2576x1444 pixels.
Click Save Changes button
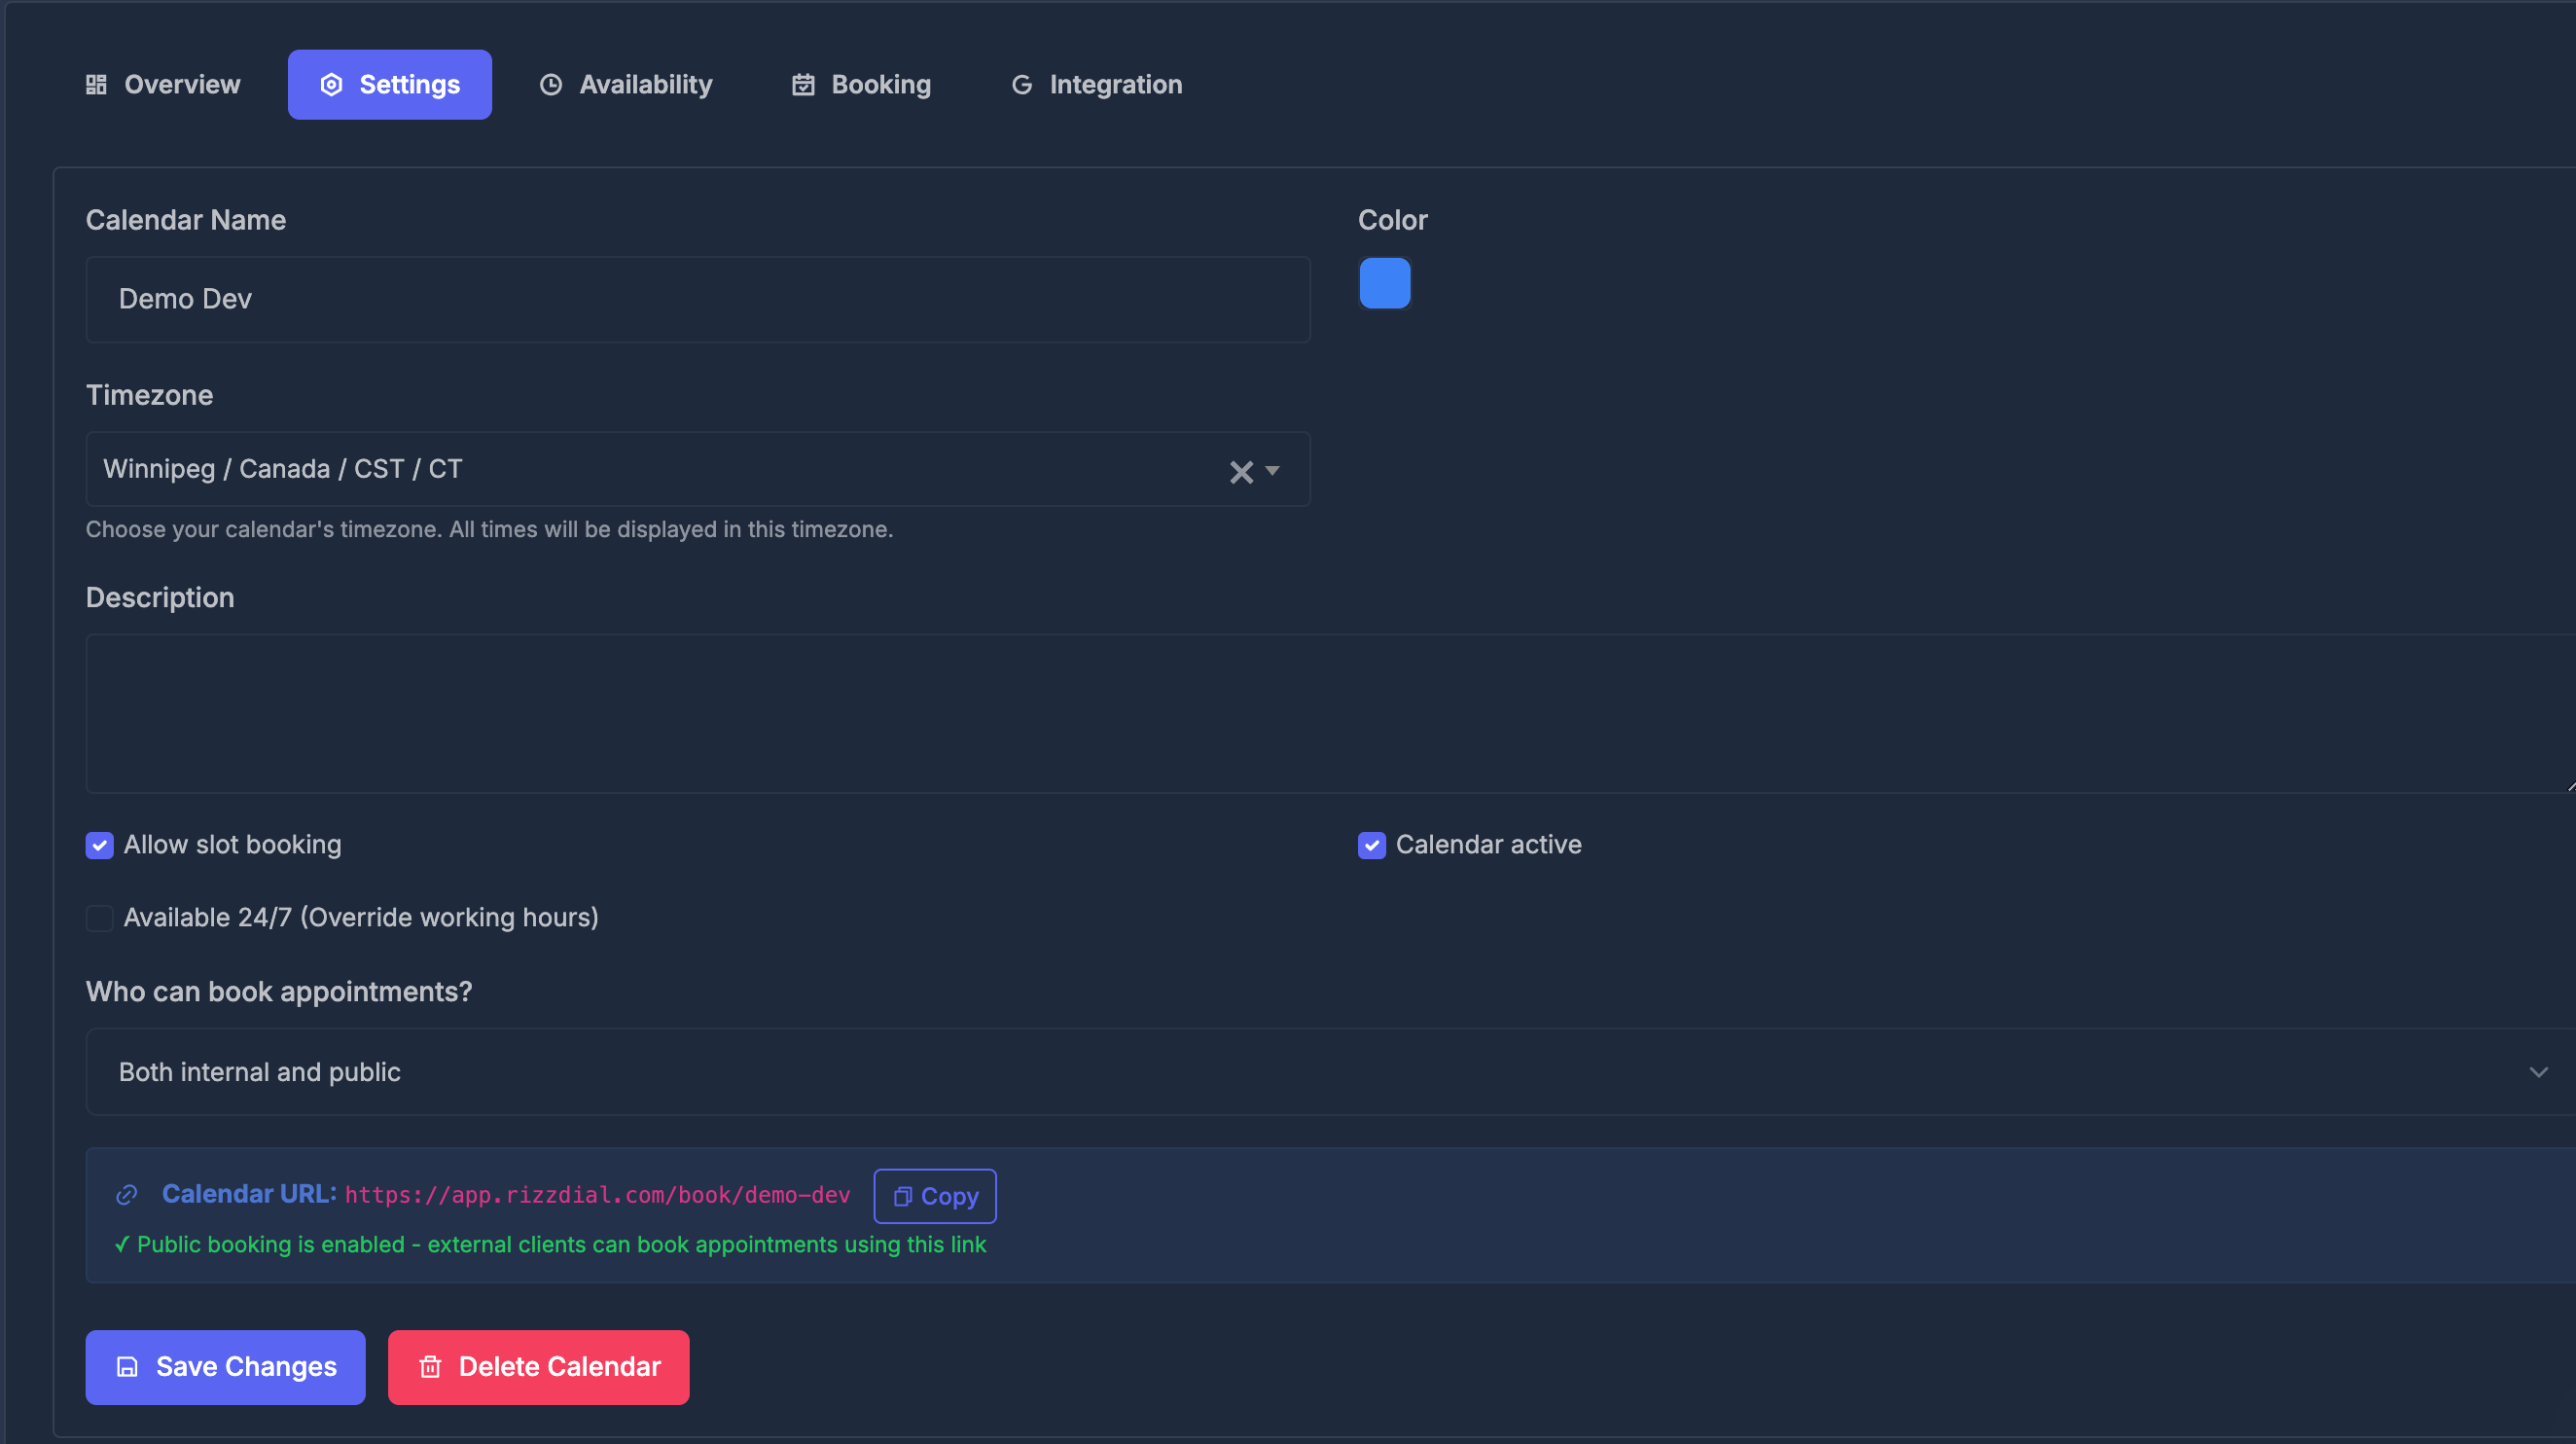tap(225, 1367)
